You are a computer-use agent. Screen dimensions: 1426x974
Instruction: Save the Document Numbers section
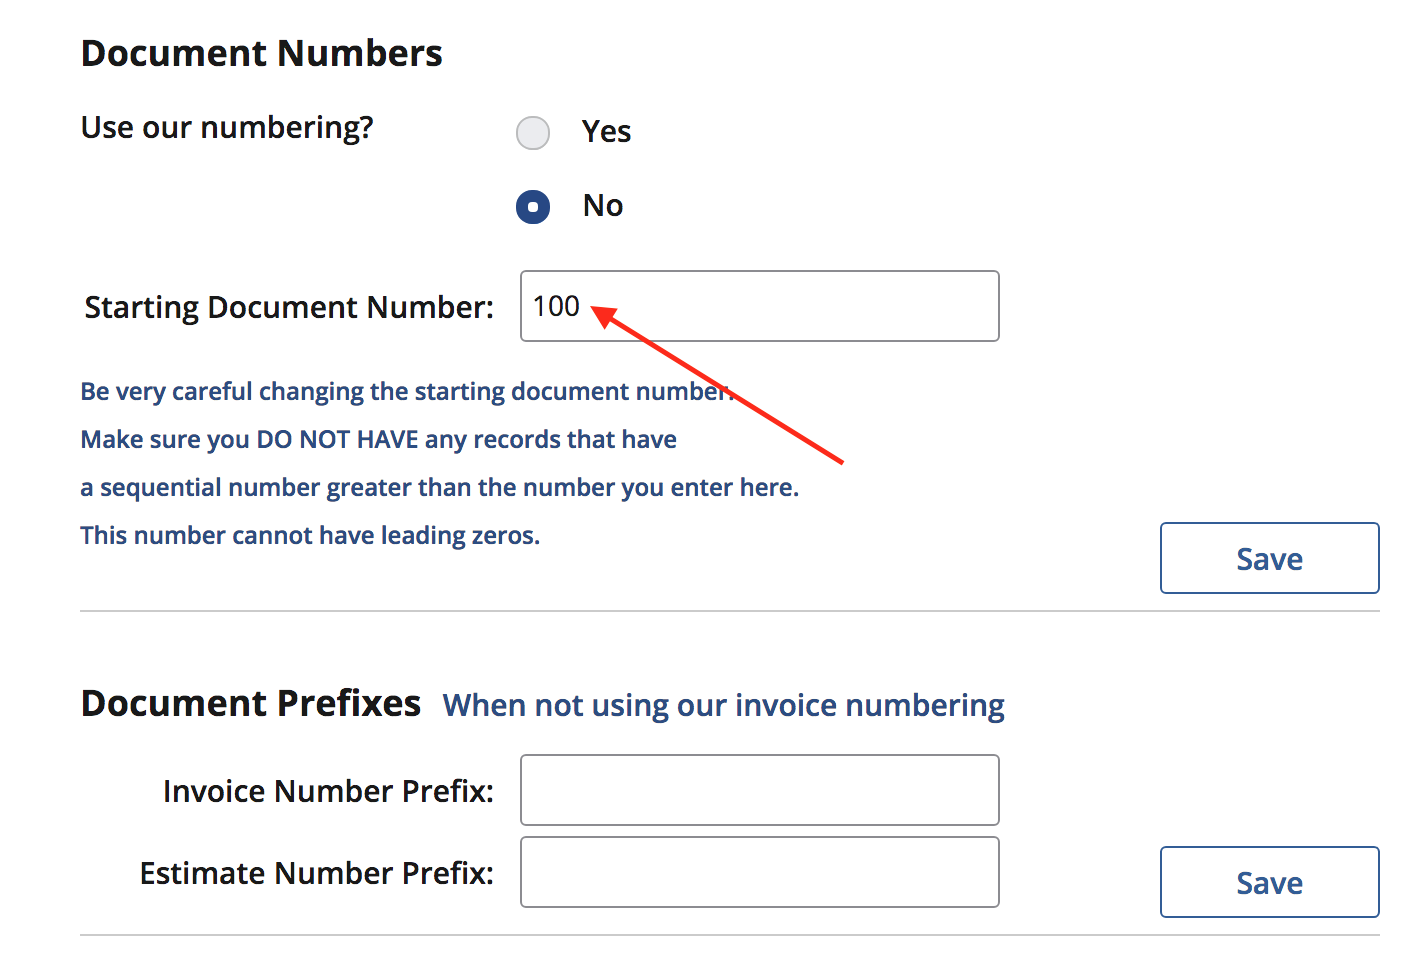[x=1269, y=558]
